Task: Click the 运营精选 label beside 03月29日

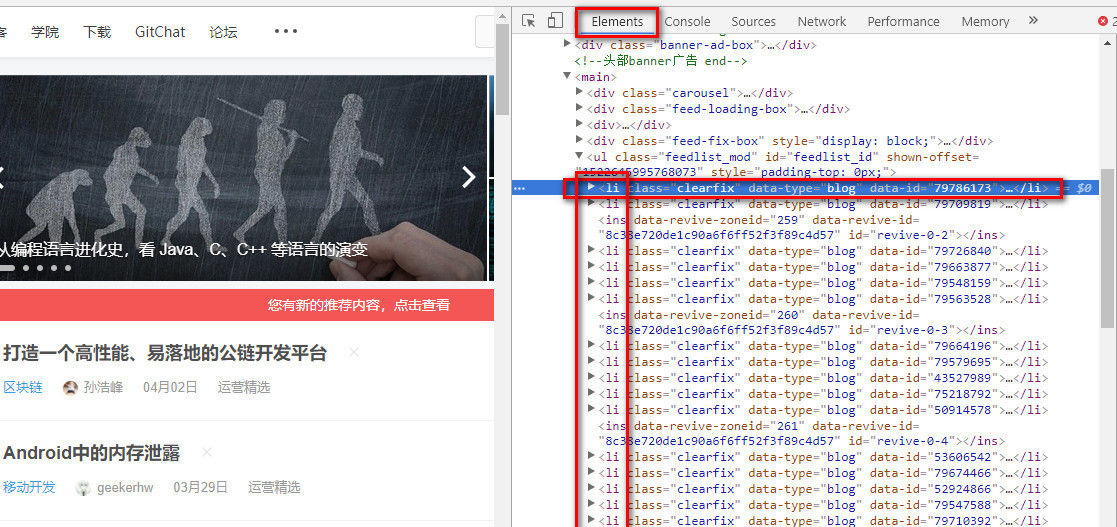Action: pyautogui.click(x=274, y=488)
